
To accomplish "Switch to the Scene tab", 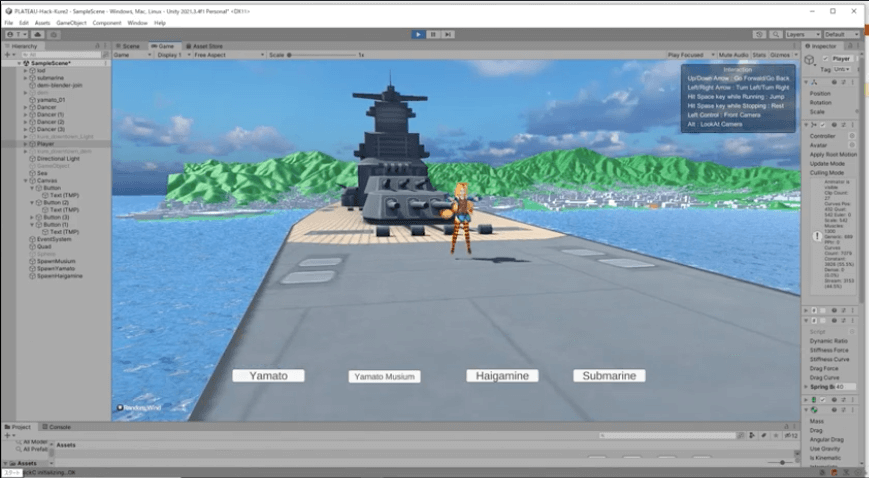I will (x=128, y=46).
